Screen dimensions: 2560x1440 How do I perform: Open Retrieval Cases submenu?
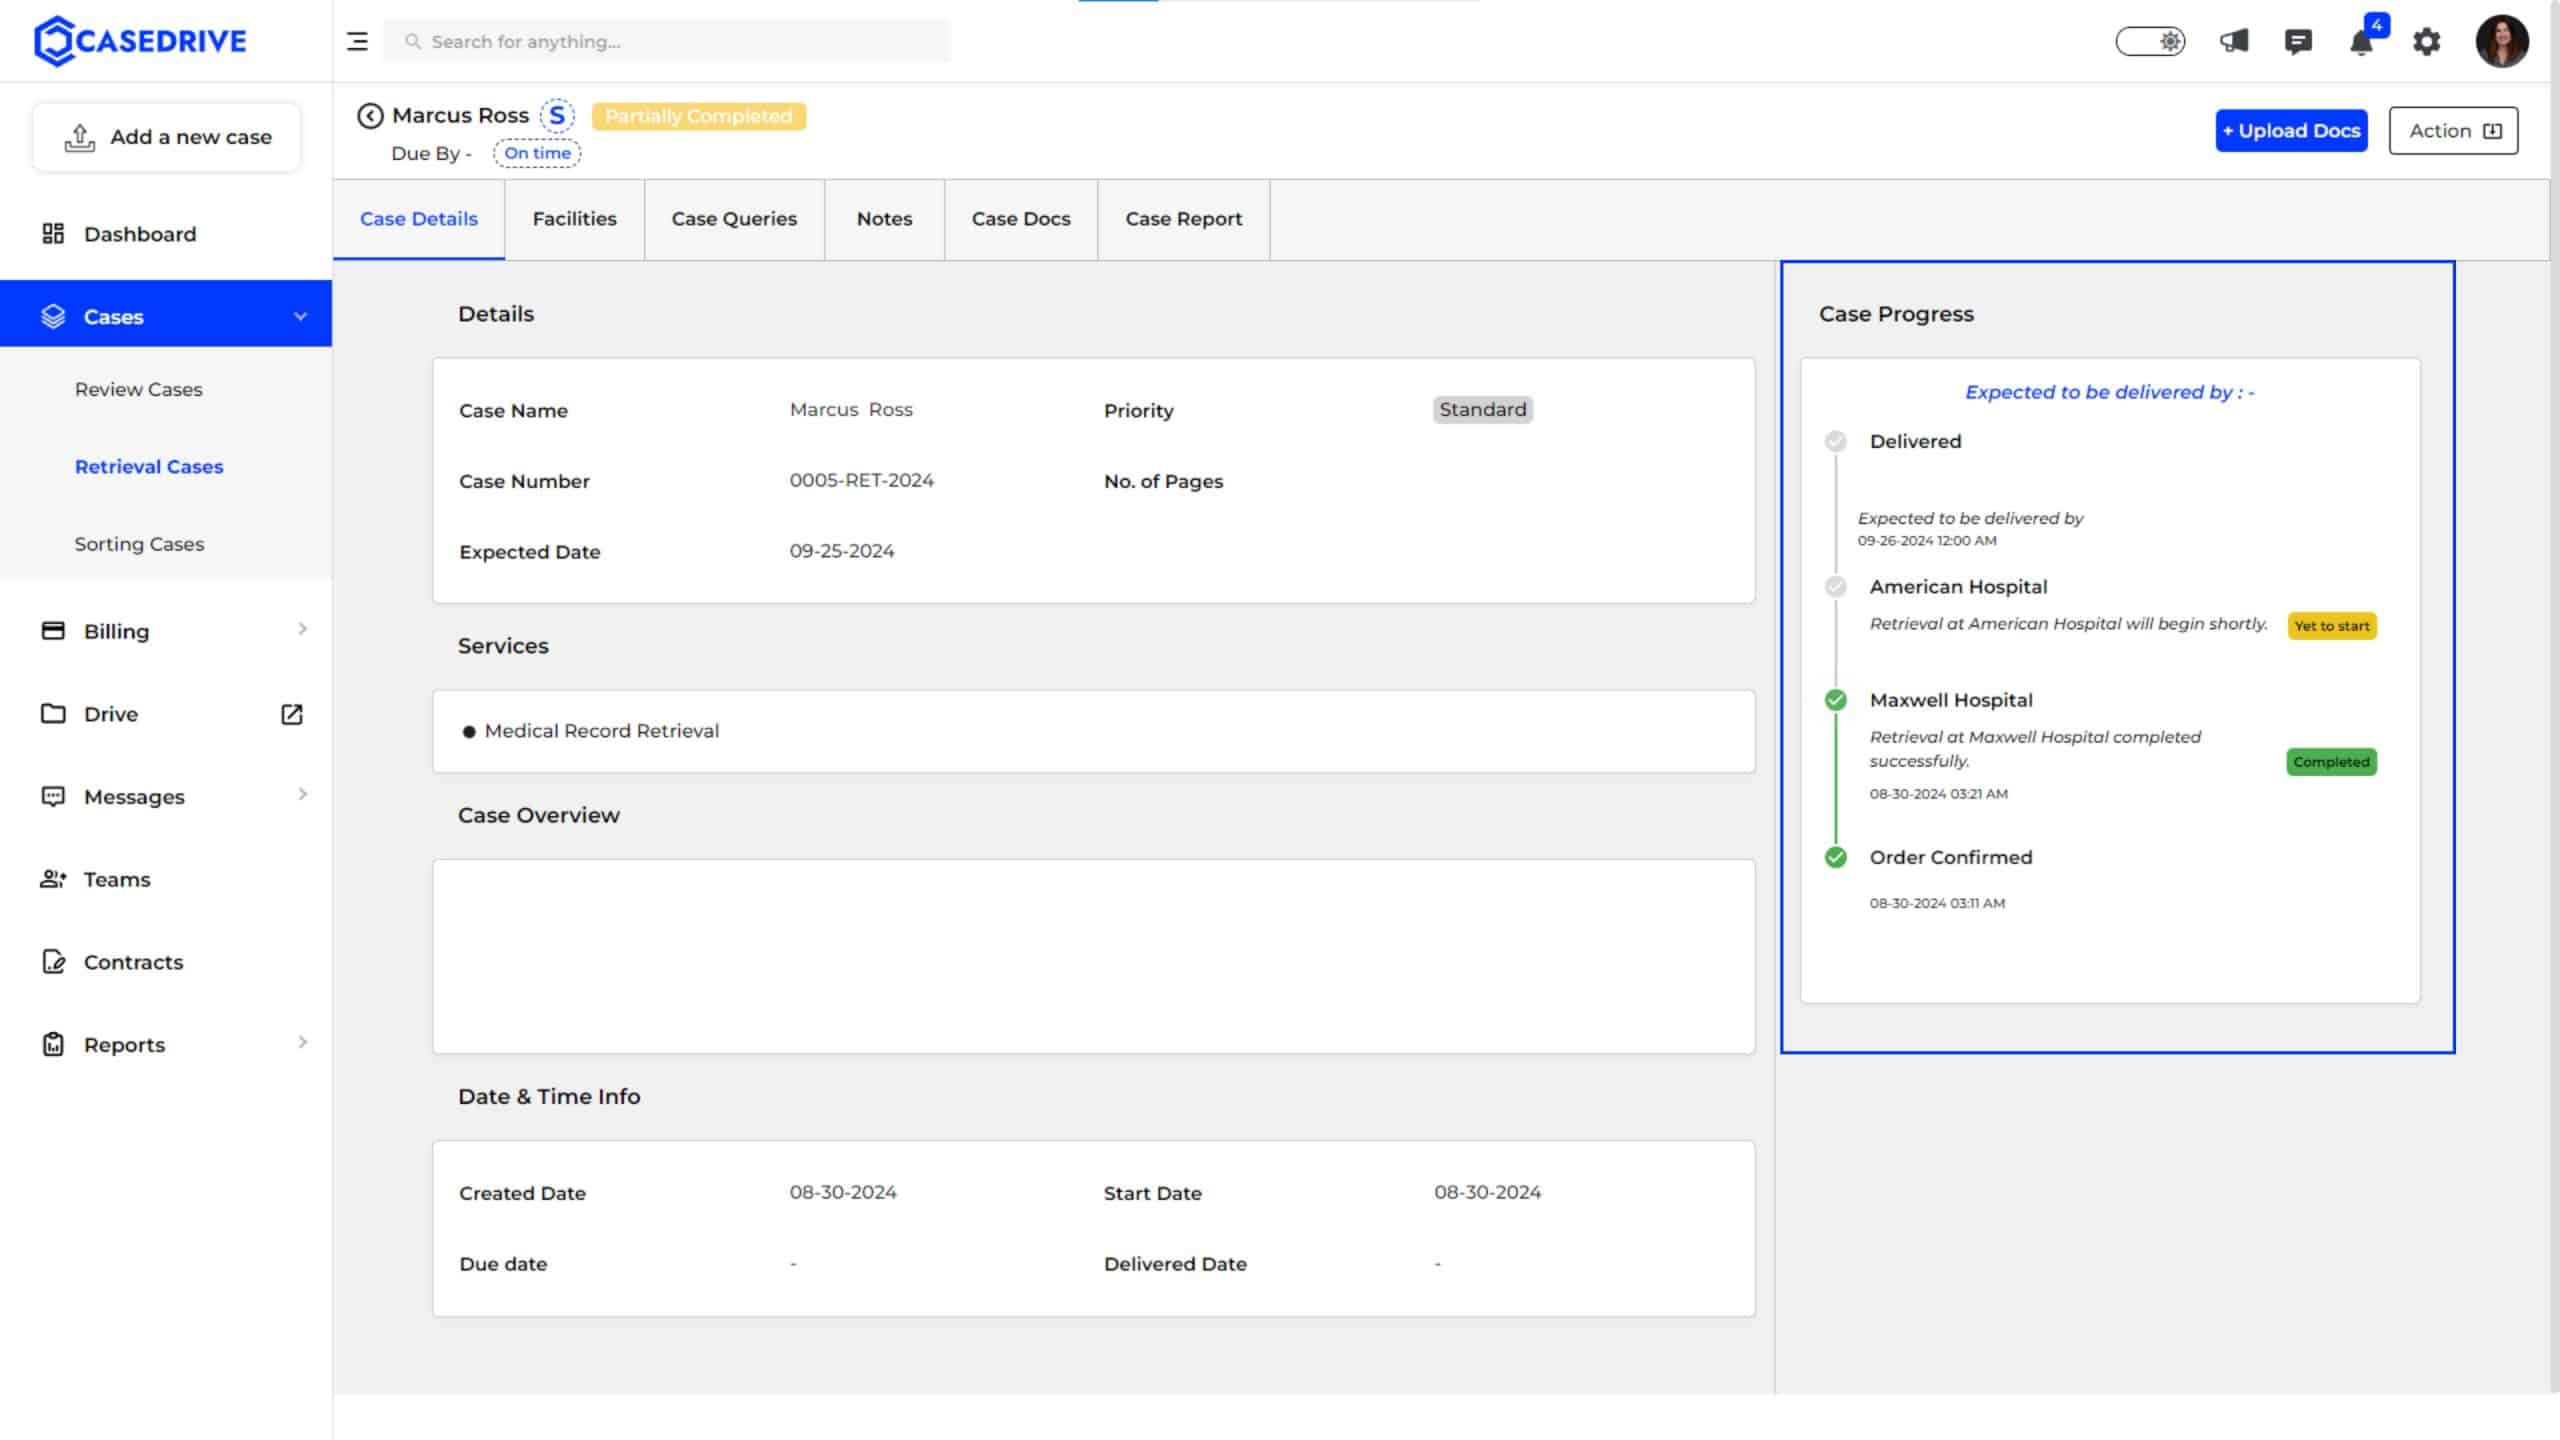pos(149,467)
